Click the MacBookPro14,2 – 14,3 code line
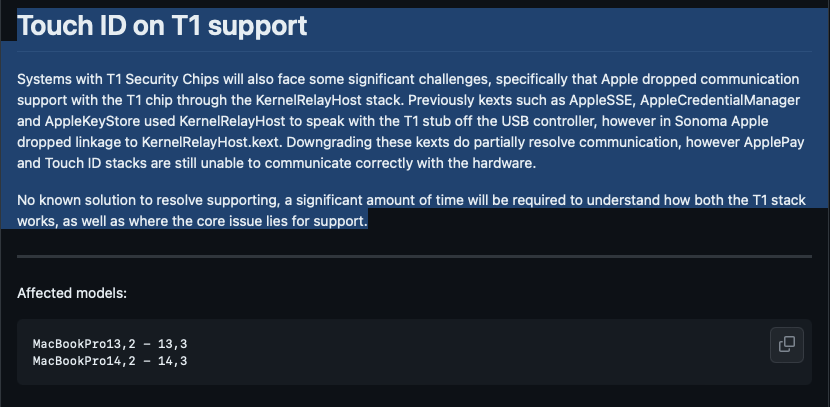The height and width of the screenshot is (407, 830). coord(110,360)
